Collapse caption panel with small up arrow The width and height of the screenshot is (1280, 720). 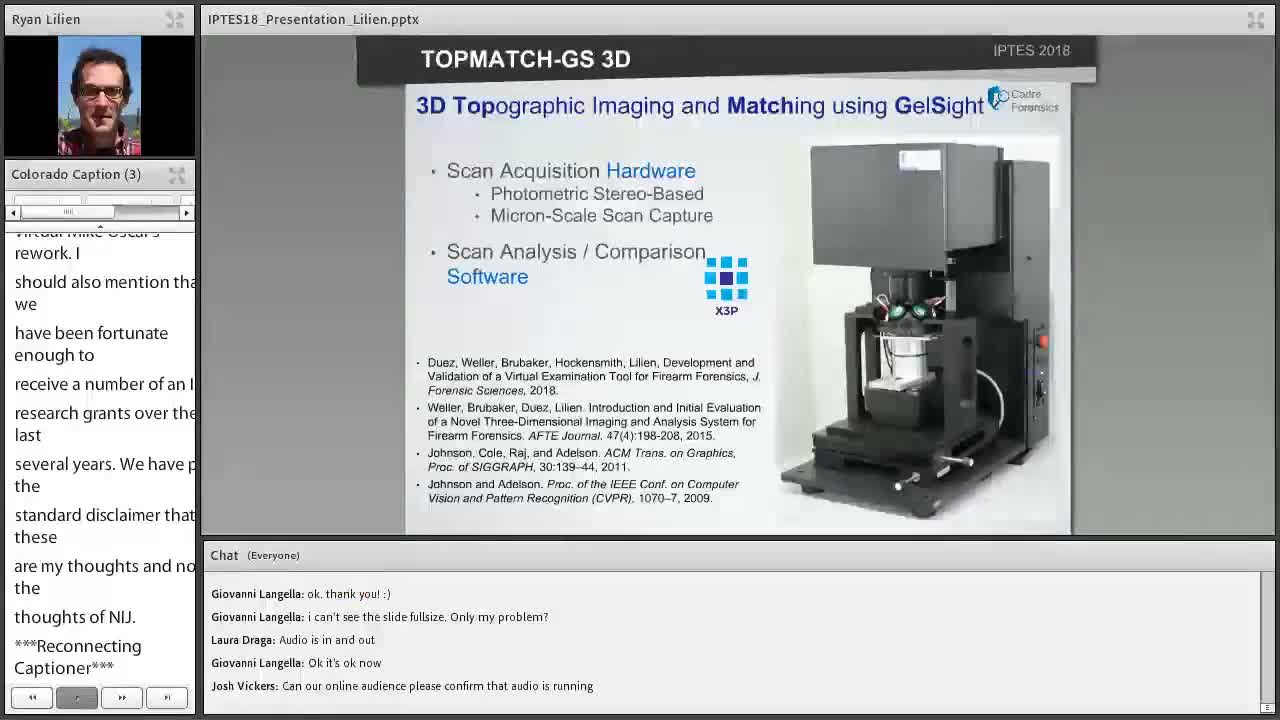99,225
